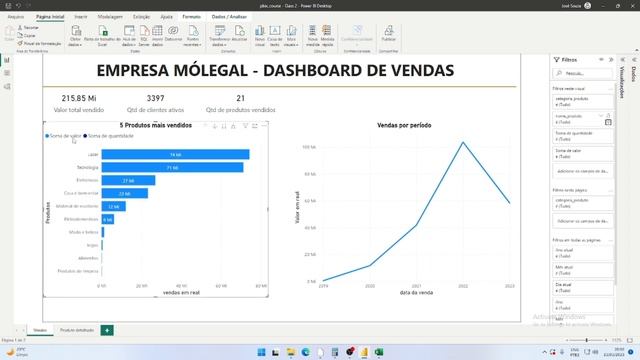Expand the Visualizações pane
The height and width of the screenshot is (360, 640).
(x=622, y=60)
